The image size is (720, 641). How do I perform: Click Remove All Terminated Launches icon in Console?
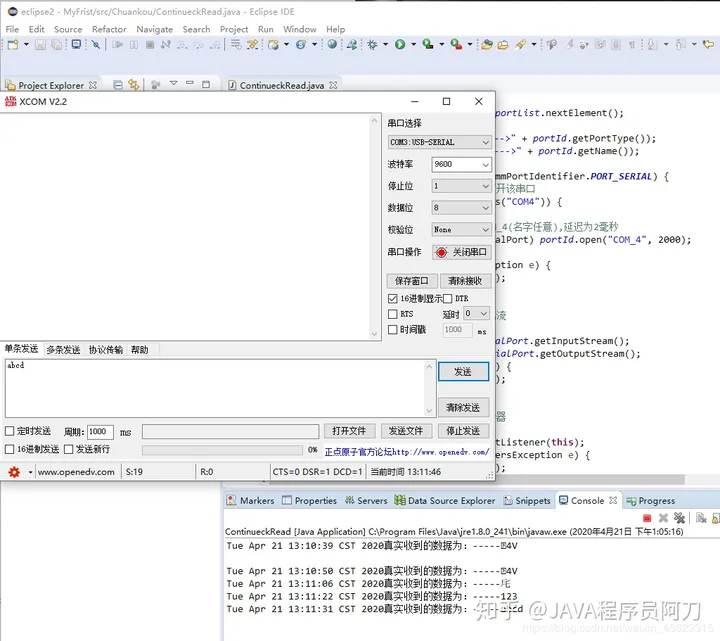(679, 518)
